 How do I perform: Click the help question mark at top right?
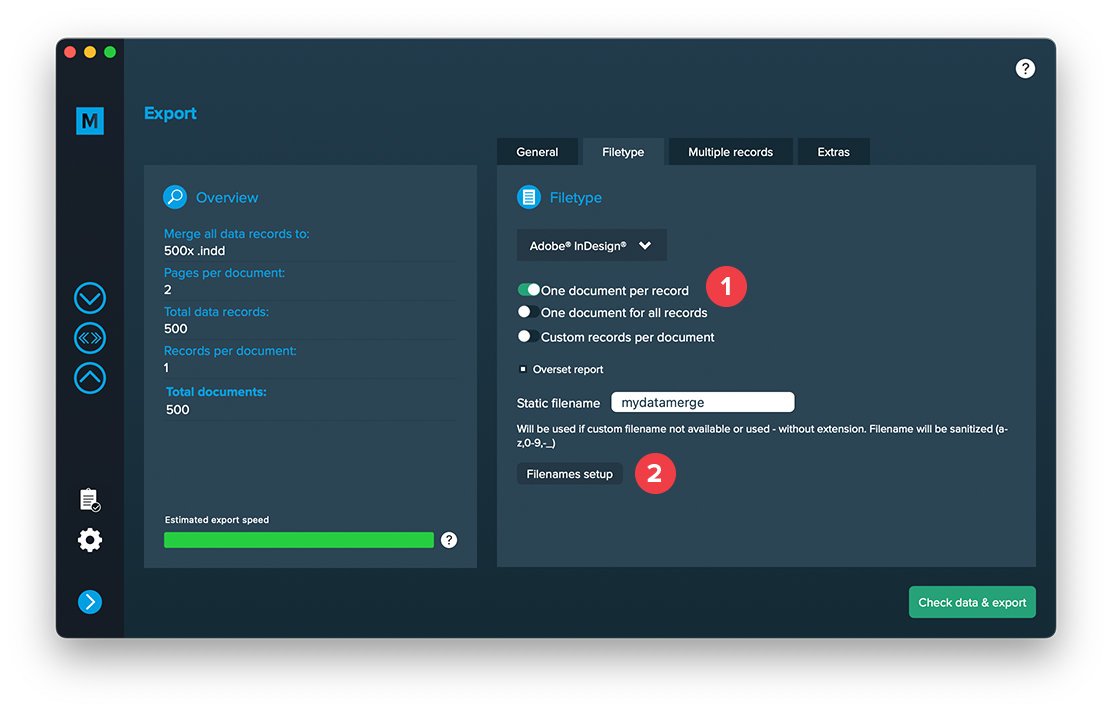(1025, 68)
